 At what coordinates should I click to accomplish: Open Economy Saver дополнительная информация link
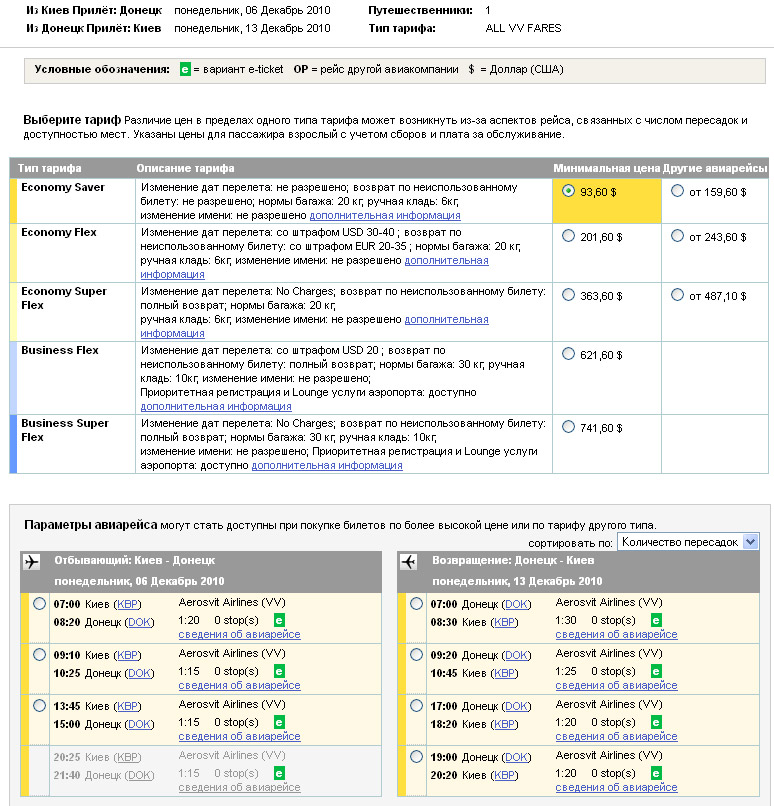click(385, 215)
